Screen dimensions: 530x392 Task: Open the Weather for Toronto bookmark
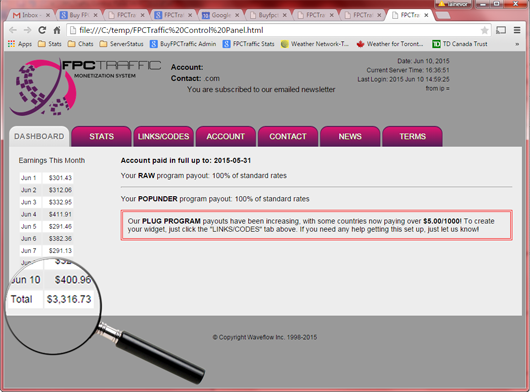390,44
